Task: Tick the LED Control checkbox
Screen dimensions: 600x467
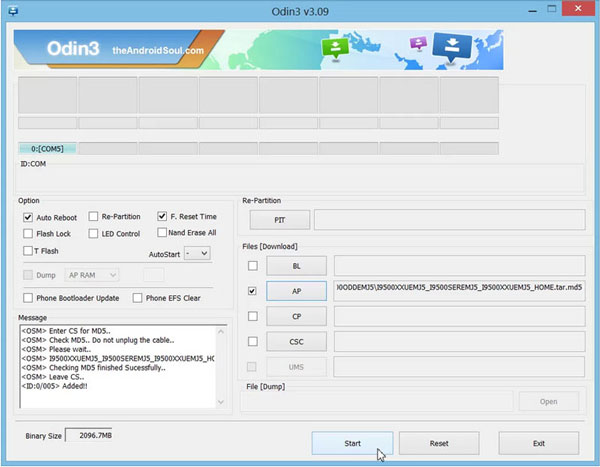Action: (x=93, y=234)
